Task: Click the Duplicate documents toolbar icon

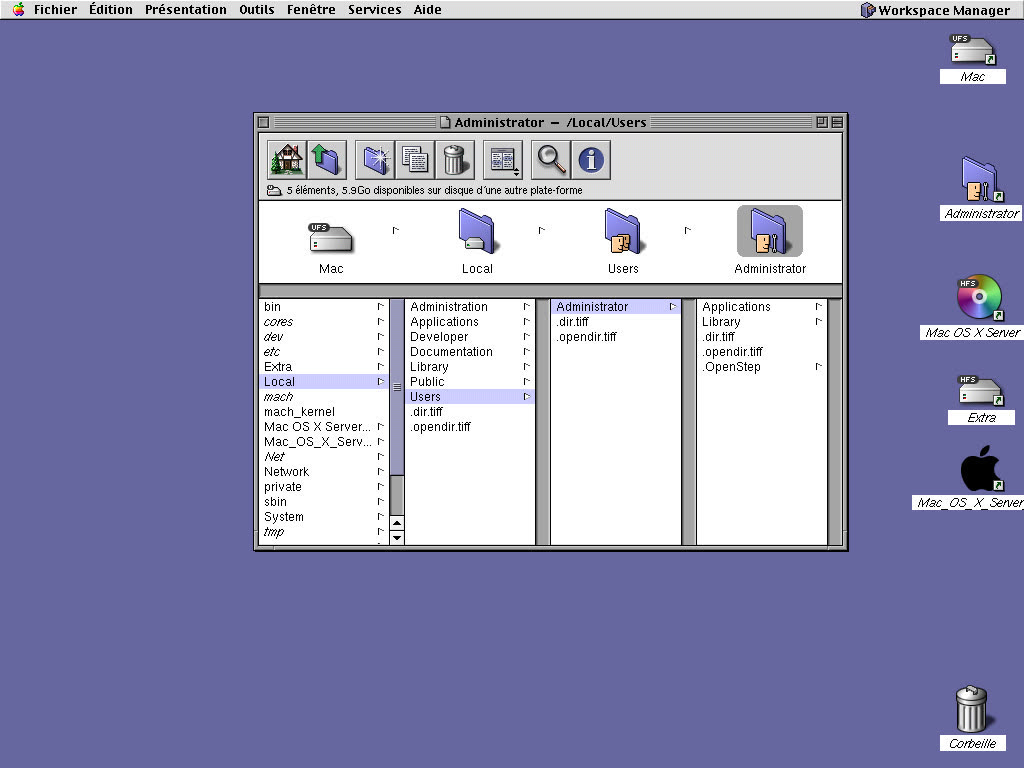Action: [x=414, y=159]
